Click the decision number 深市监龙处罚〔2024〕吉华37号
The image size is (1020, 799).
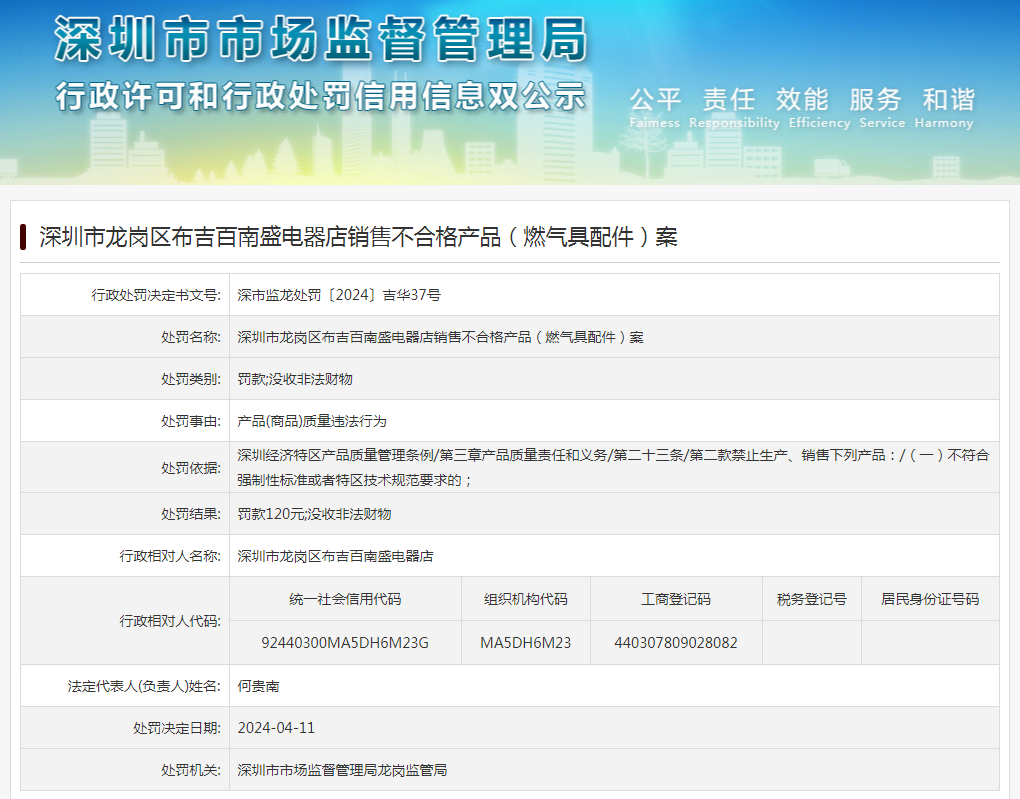(339, 295)
